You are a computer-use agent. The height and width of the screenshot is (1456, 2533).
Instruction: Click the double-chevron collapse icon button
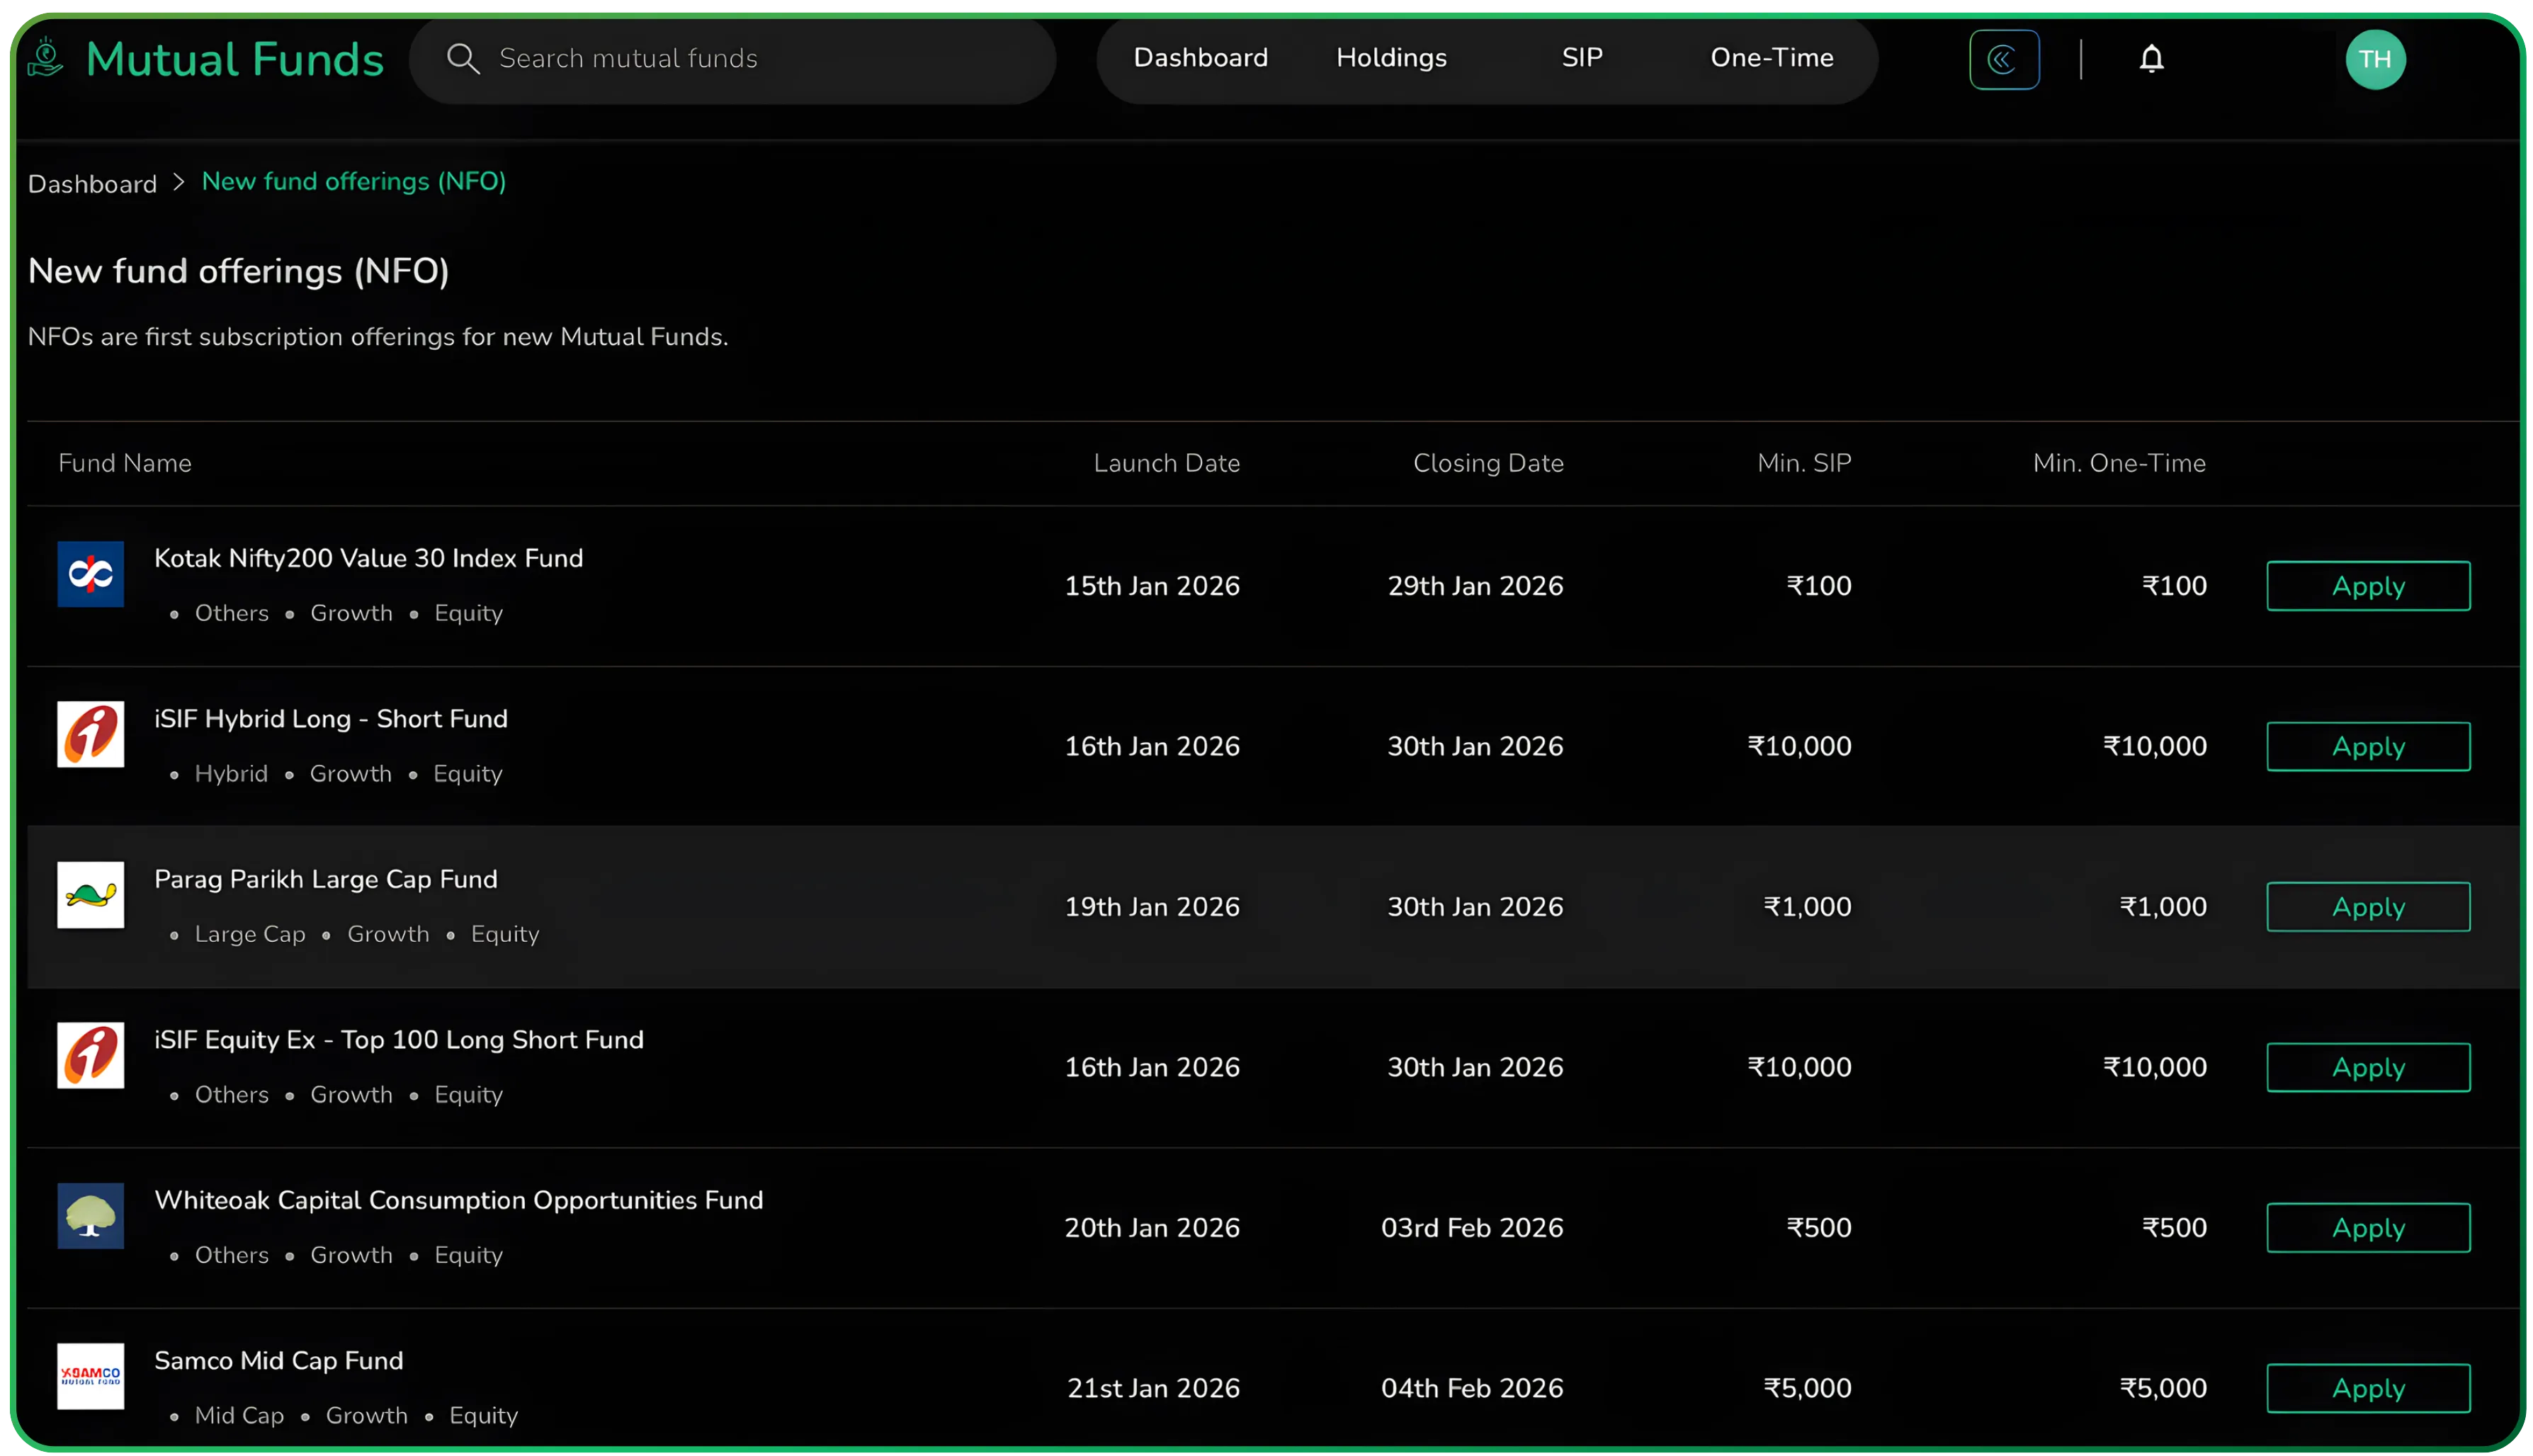tap(2003, 59)
